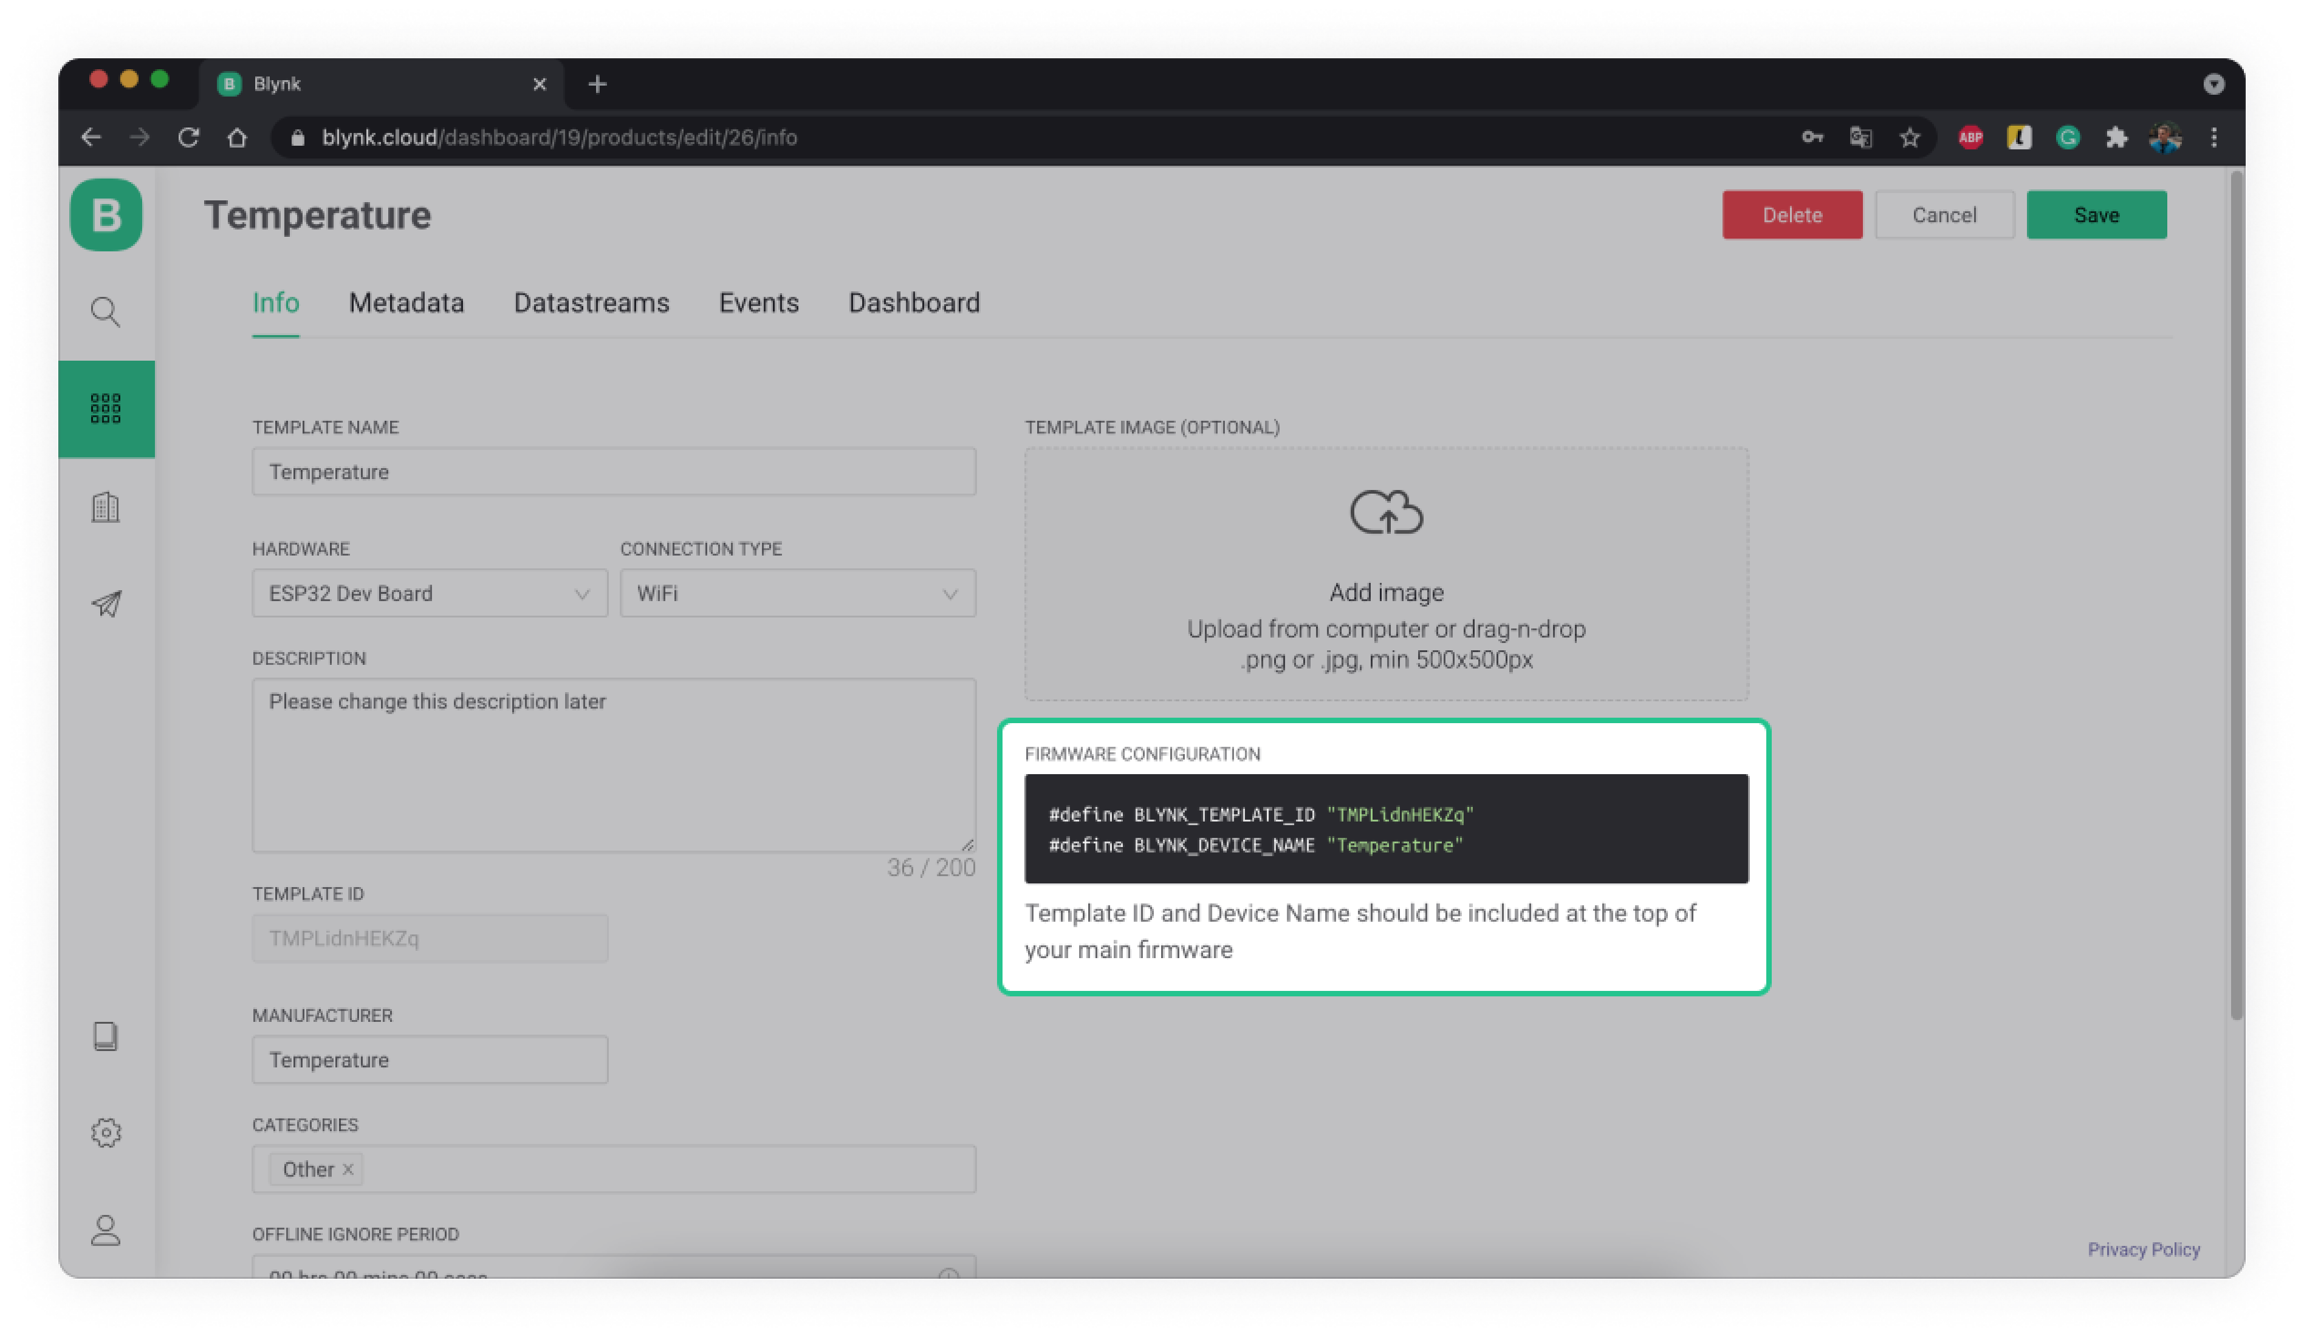The image size is (2304, 1337).
Task: Expand the Connection Type WiFi dropdown
Action: coord(797,594)
